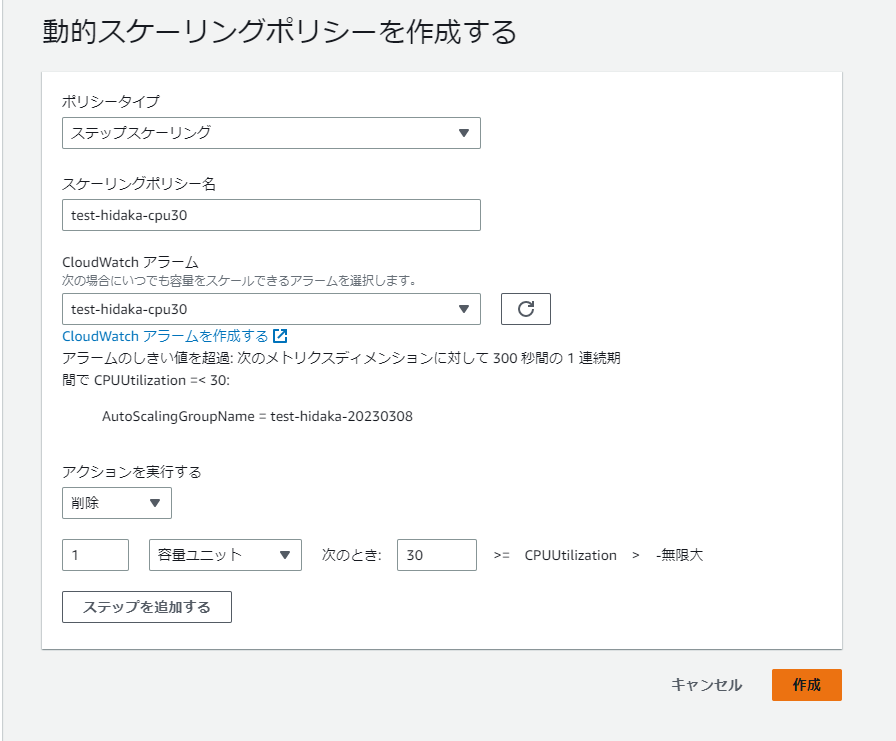Viewport: 896px width, 741px height.
Task: Expand the 容量ユニット dropdown
Action: [x=225, y=555]
